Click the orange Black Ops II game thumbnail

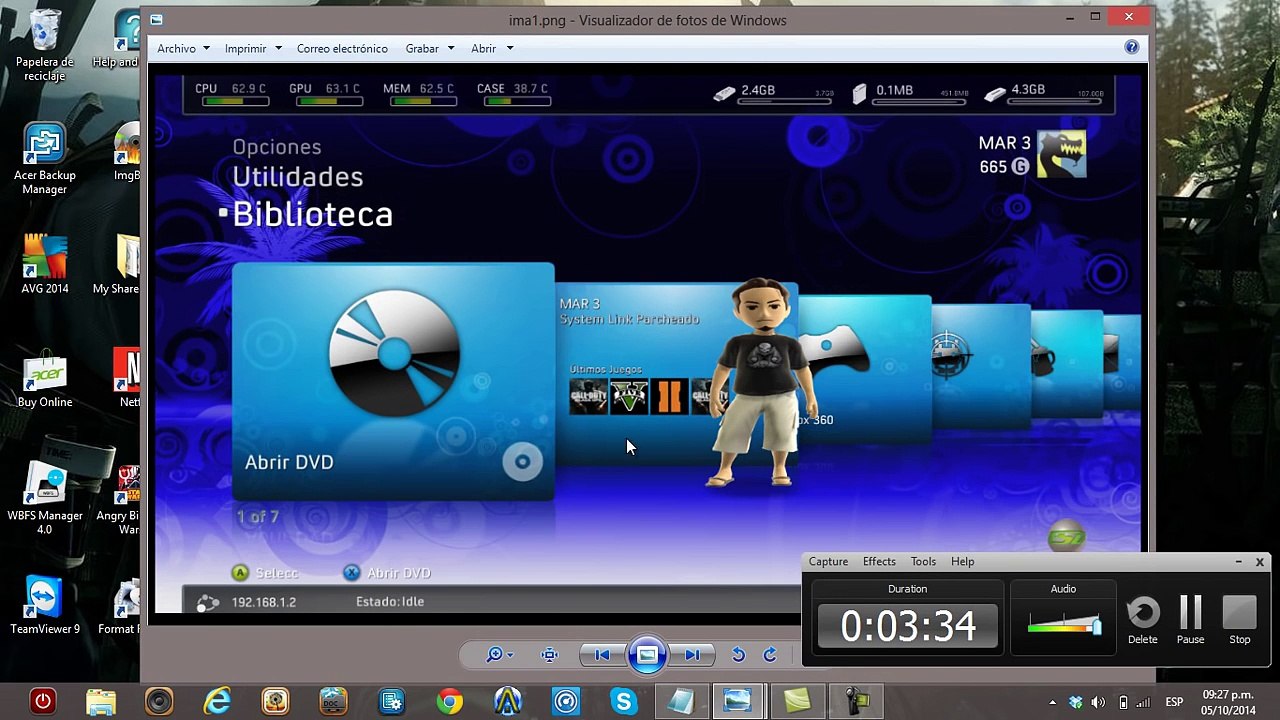click(669, 397)
